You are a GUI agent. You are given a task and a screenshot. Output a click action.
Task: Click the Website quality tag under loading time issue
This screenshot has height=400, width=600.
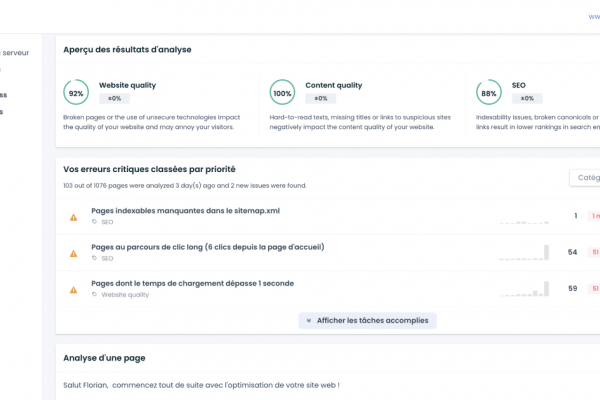tap(125, 295)
